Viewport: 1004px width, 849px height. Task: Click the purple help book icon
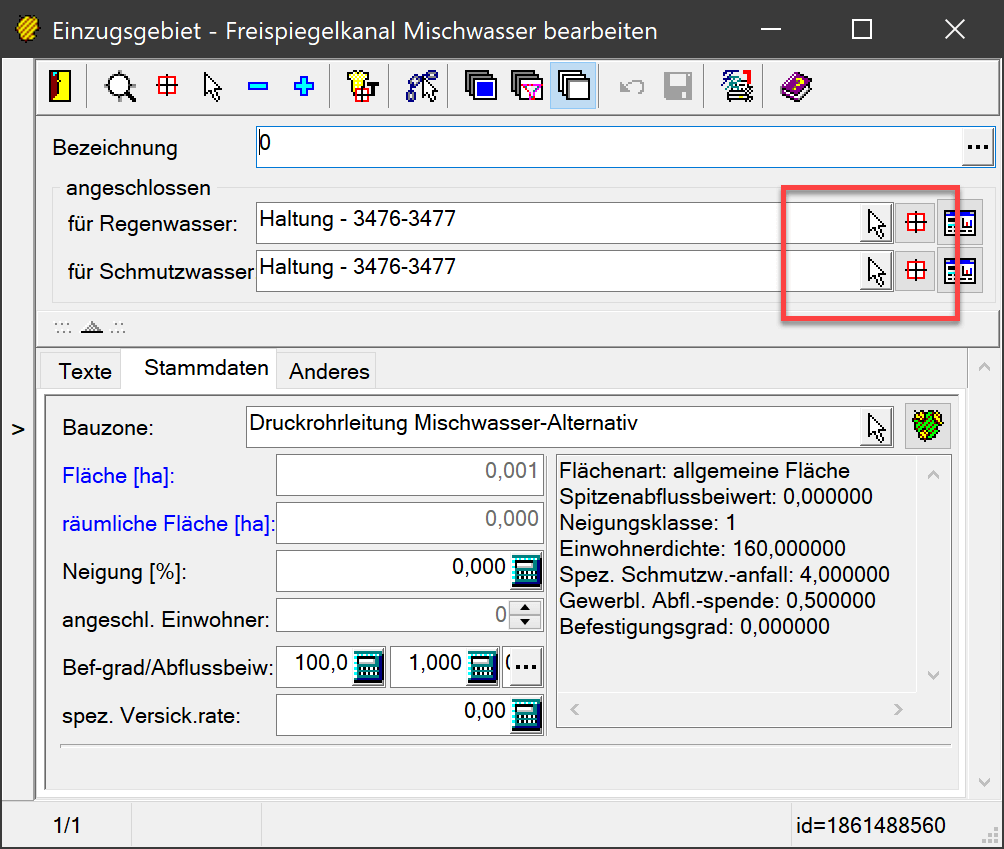(796, 87)
